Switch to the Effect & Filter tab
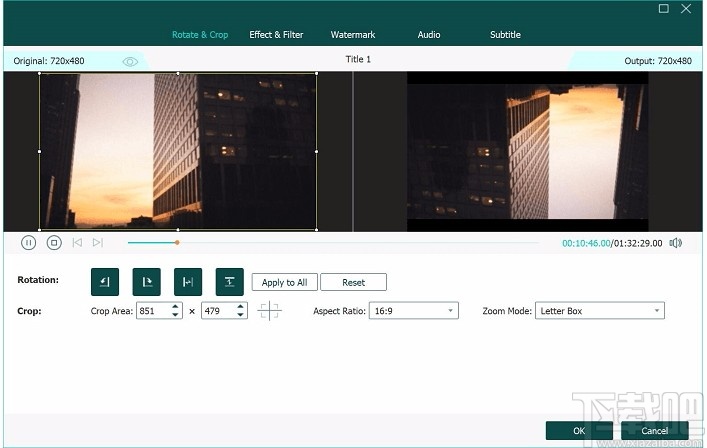Image resolution: width=707 pixels, height=448 pixels. tap(276, 35)
